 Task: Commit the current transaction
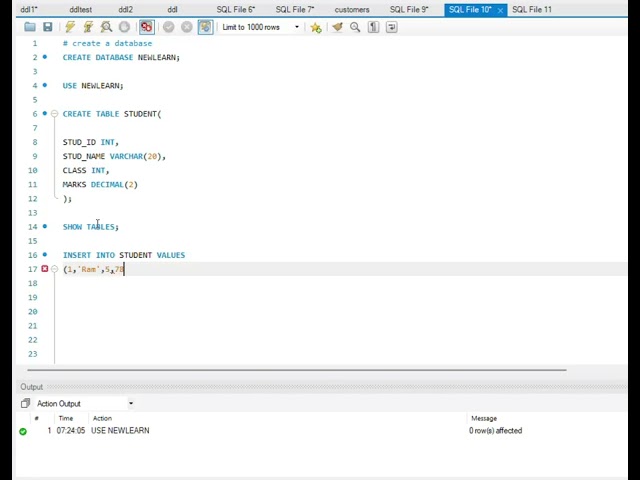pos(169,27)
